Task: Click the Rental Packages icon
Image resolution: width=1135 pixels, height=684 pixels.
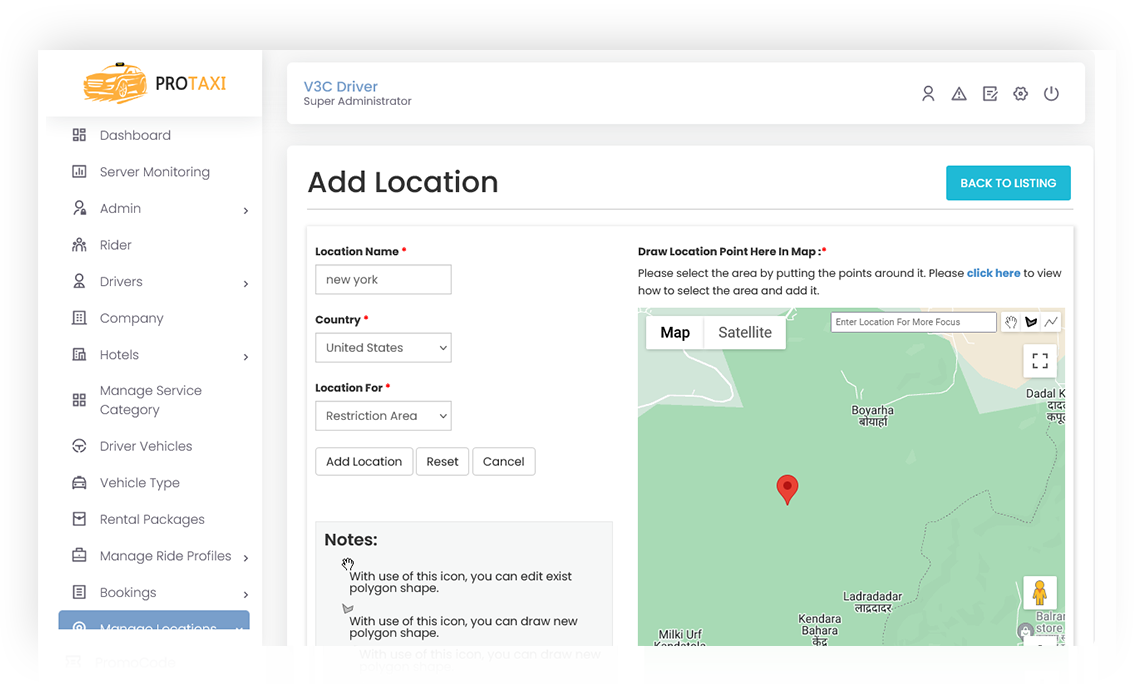Action: click(79, 519)
